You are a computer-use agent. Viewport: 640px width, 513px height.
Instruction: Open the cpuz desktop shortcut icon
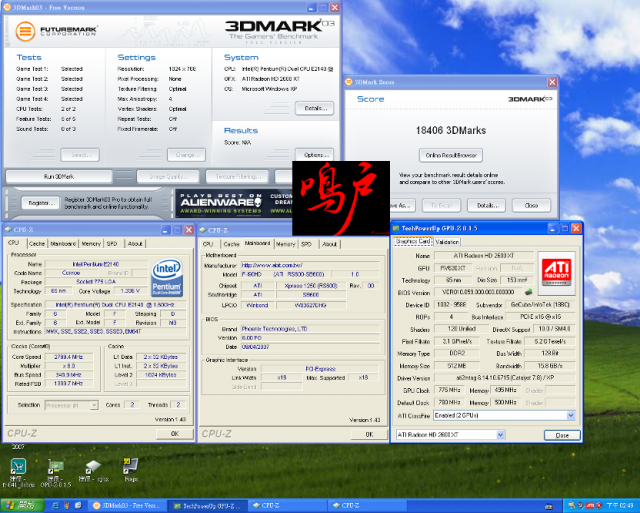pyautogui.click(x=93, y=471)
